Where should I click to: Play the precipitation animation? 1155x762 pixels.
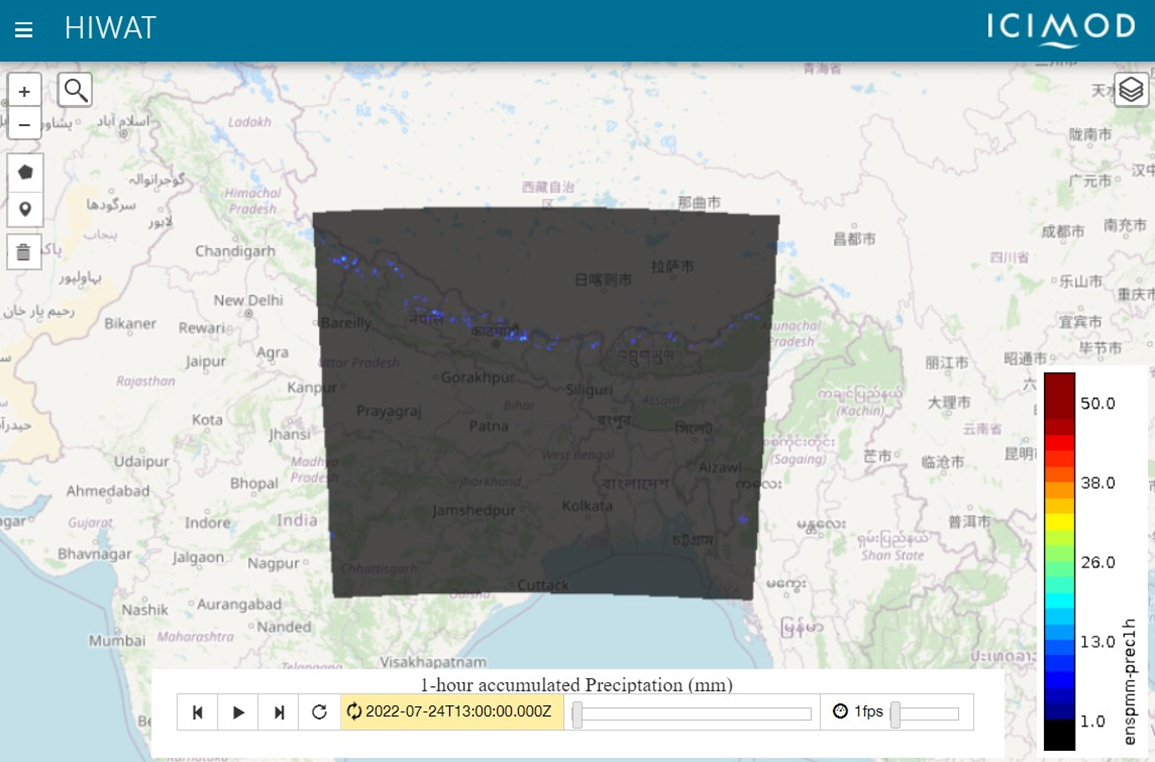[x=238, y=712]
